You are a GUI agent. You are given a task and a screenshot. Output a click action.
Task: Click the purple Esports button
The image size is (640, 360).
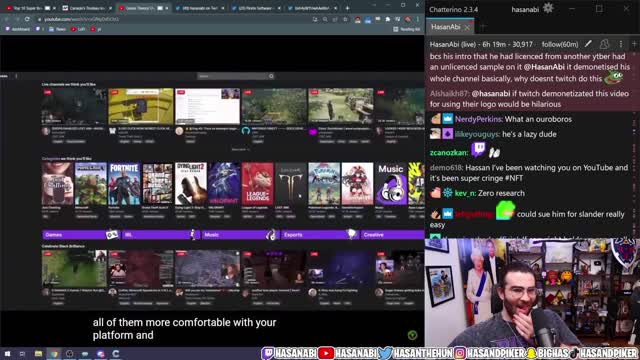click(320, 235)
